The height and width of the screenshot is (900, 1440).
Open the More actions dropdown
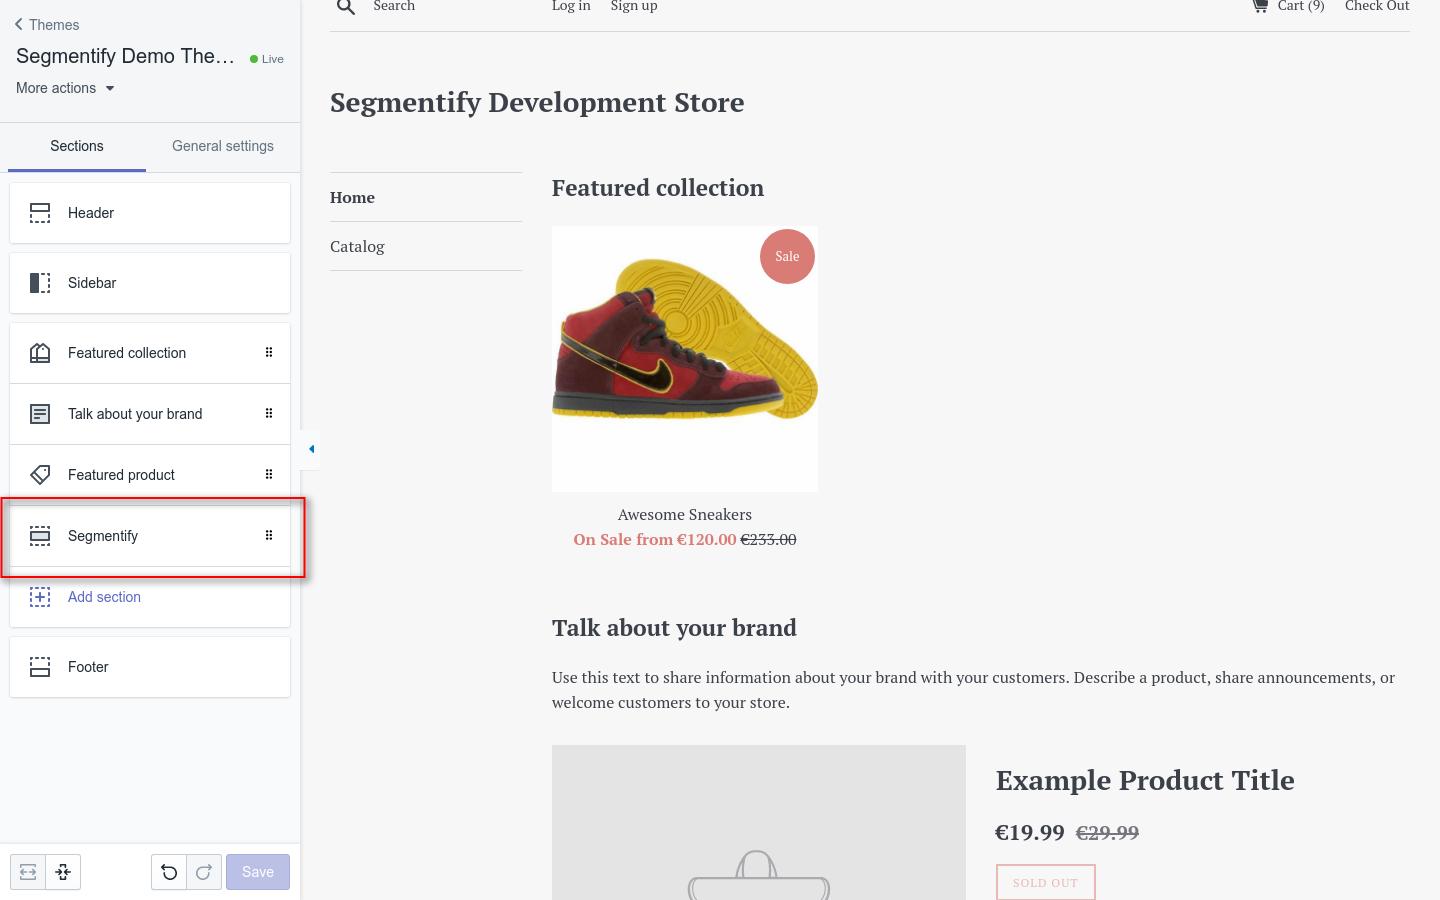(x=65, y=88)
